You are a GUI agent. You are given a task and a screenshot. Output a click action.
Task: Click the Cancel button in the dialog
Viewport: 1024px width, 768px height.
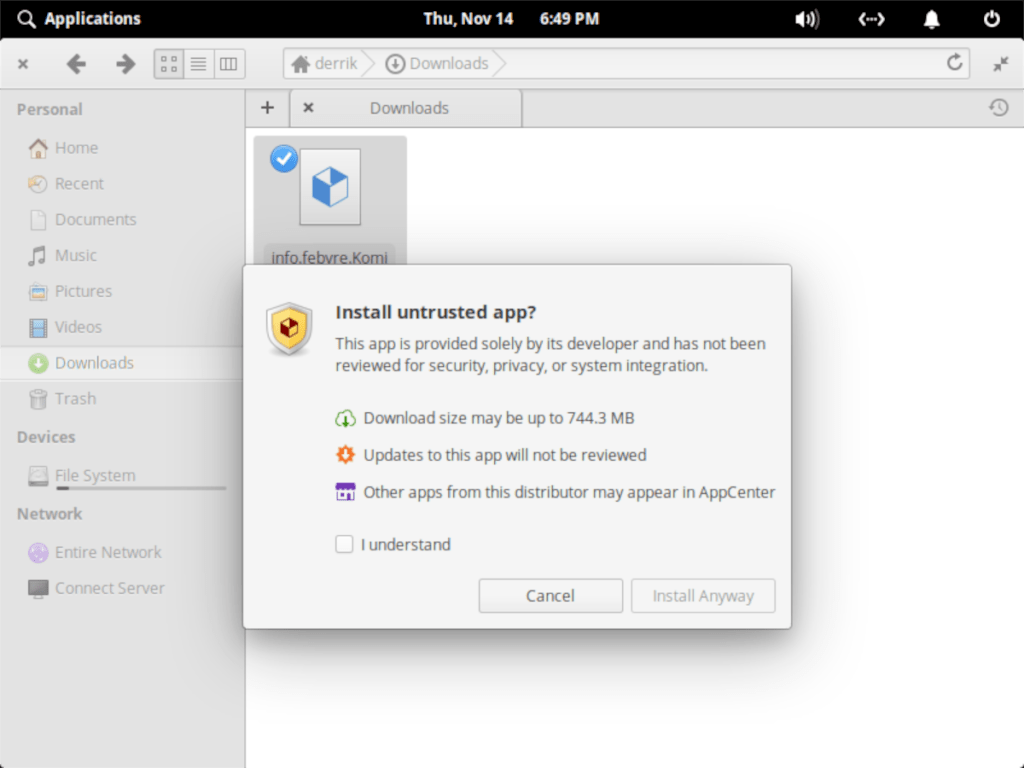[550, 595]
